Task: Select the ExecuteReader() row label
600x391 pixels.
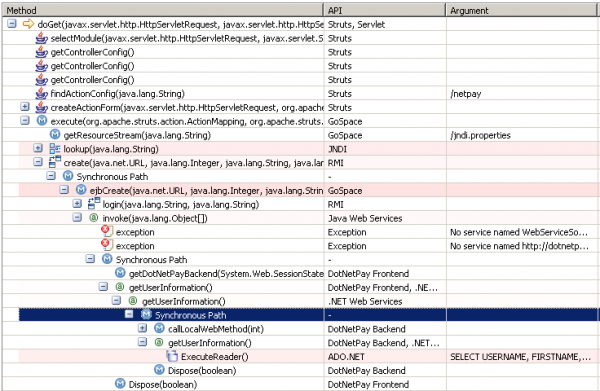Action: tap(215, 357)
